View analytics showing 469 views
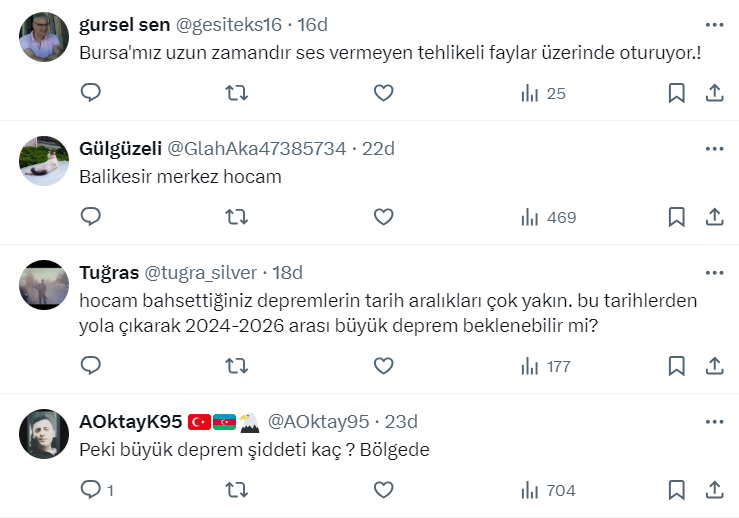The width and height of the screenshot is (739, 518). click(x=548, y=217)
